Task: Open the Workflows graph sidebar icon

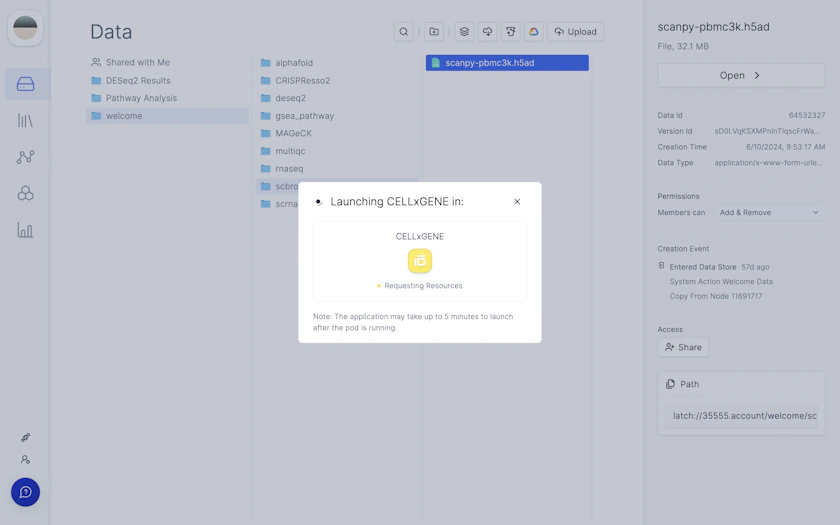Action: point(25,157)
